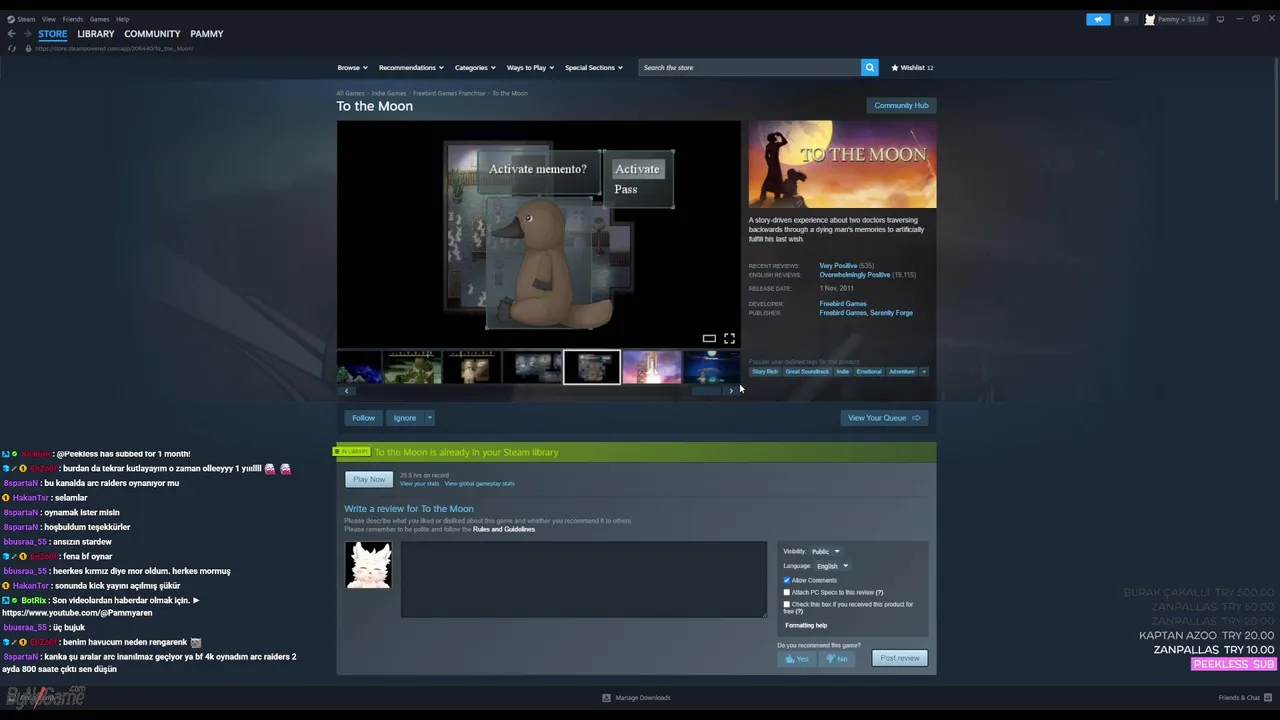Screen dimensions: 1280x720
Task: Change review Language from English
Action: point(832,566)
